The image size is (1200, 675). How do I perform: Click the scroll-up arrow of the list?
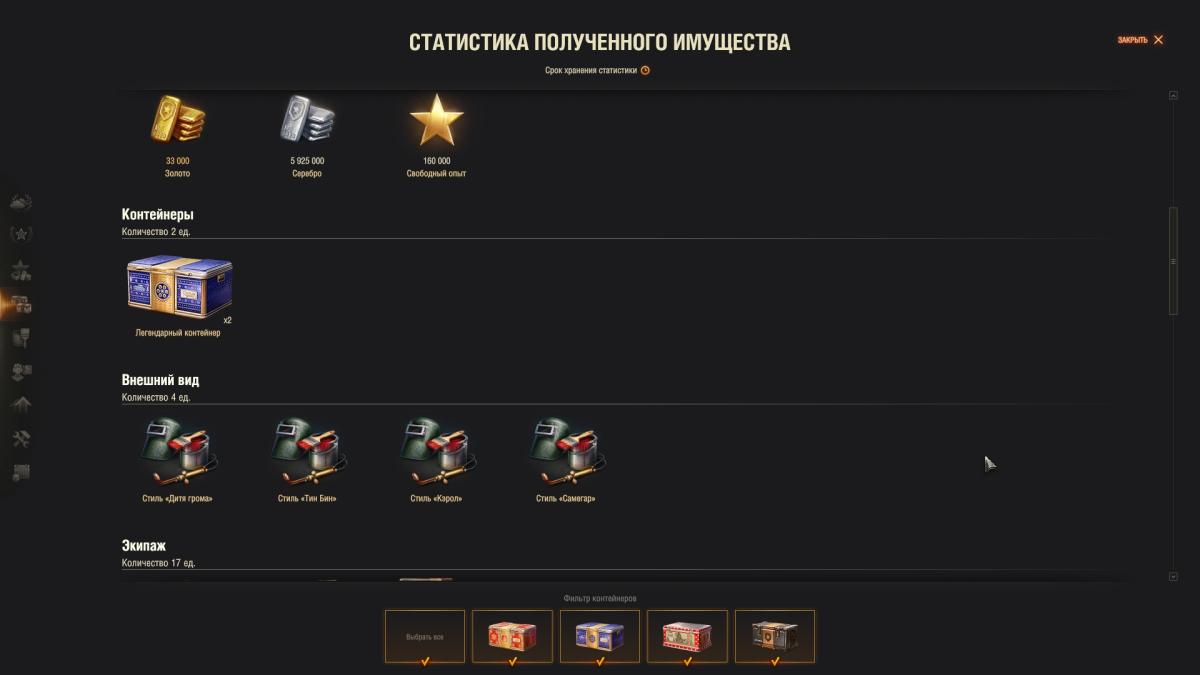[x=1173, y=96]
